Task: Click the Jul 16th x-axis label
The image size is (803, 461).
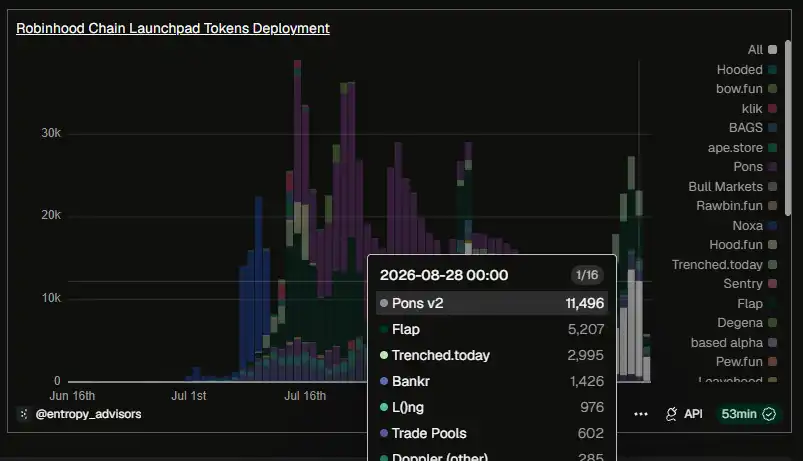Action: point(305,396)
